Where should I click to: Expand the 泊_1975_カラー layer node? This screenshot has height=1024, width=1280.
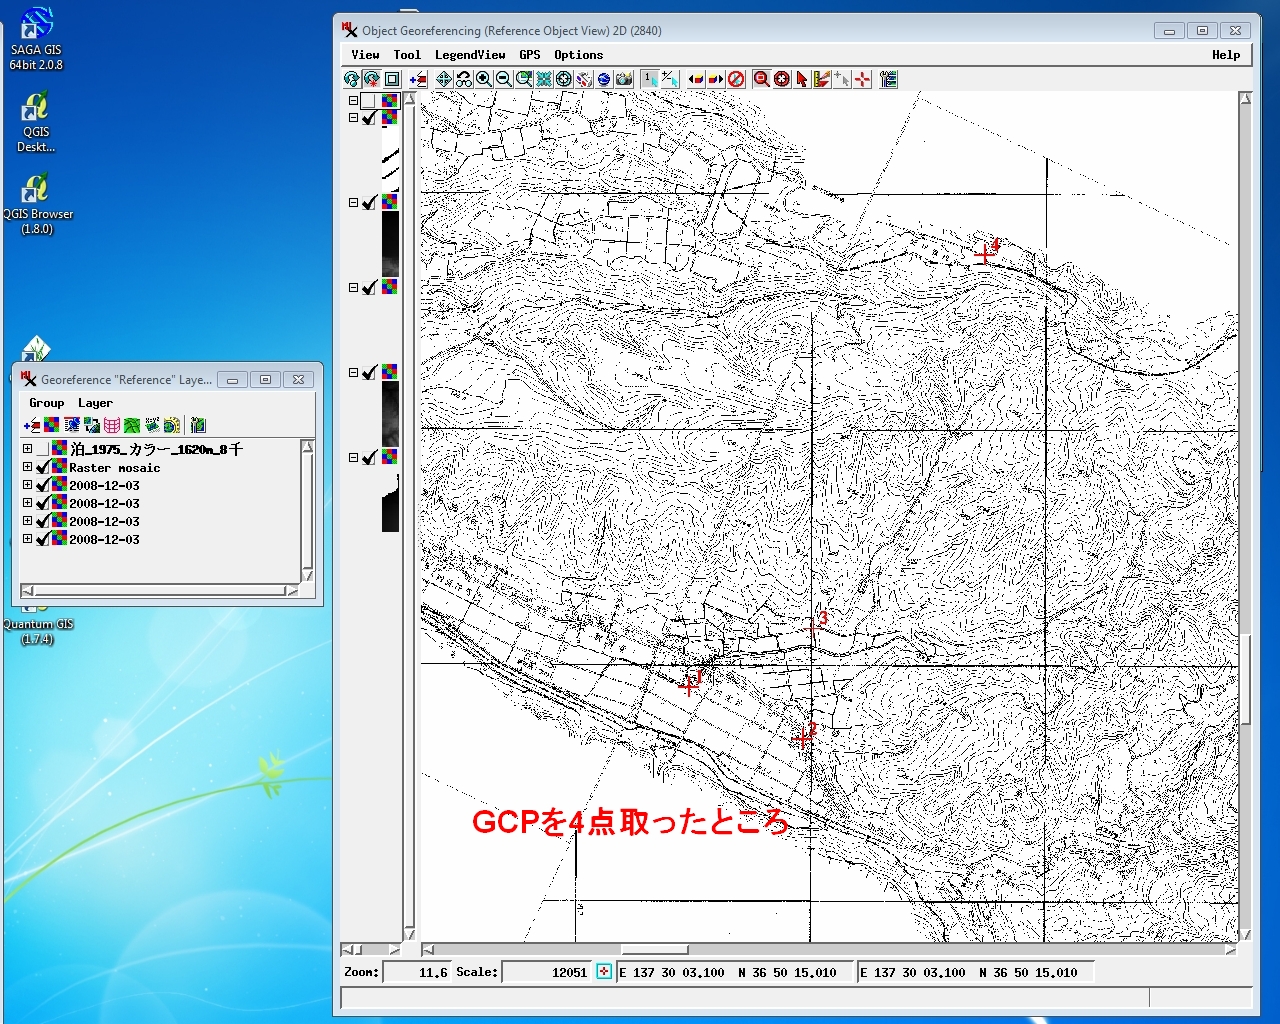[x=28, y=449]
